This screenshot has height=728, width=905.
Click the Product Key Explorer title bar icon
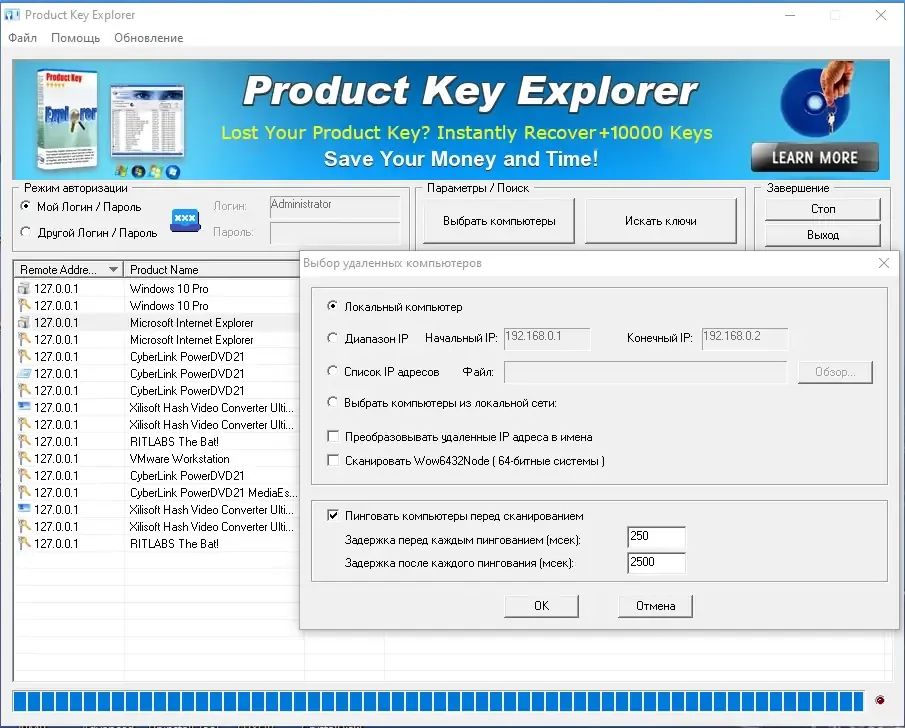click(x=12, y=14)
